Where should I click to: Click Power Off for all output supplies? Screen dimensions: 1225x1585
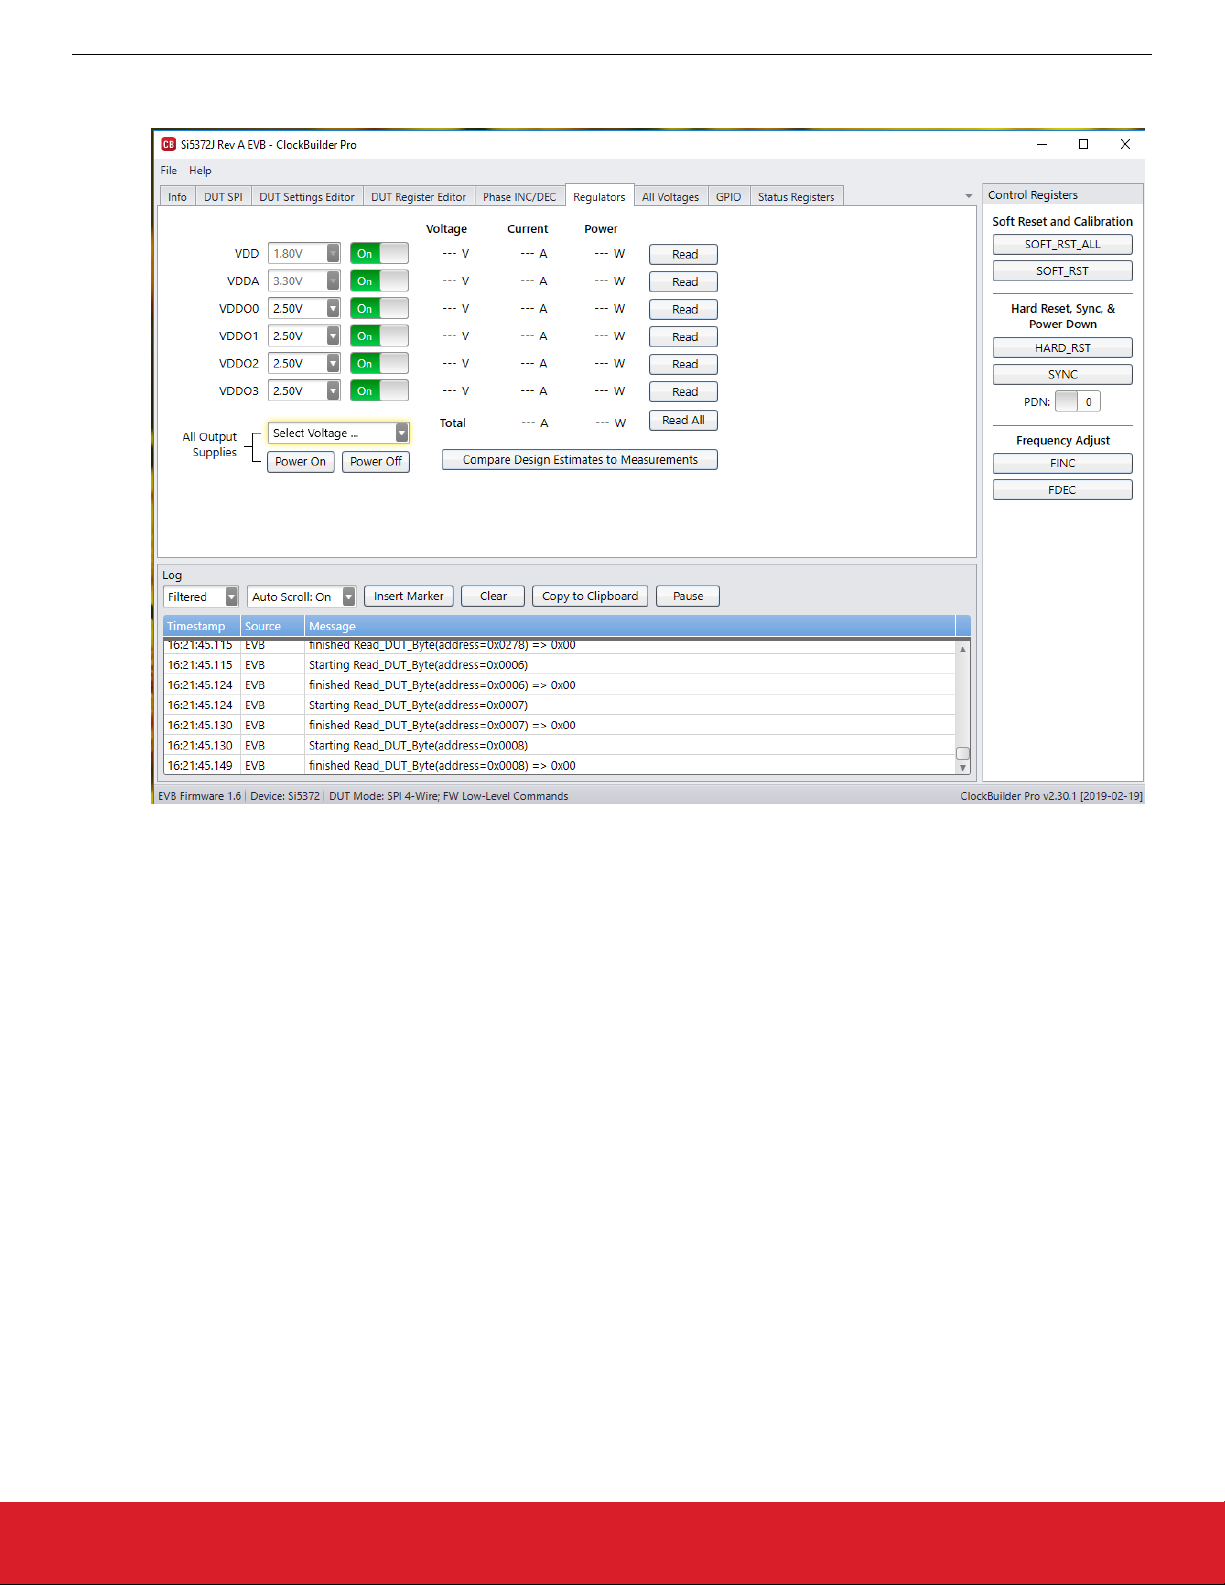coord(376,462)
